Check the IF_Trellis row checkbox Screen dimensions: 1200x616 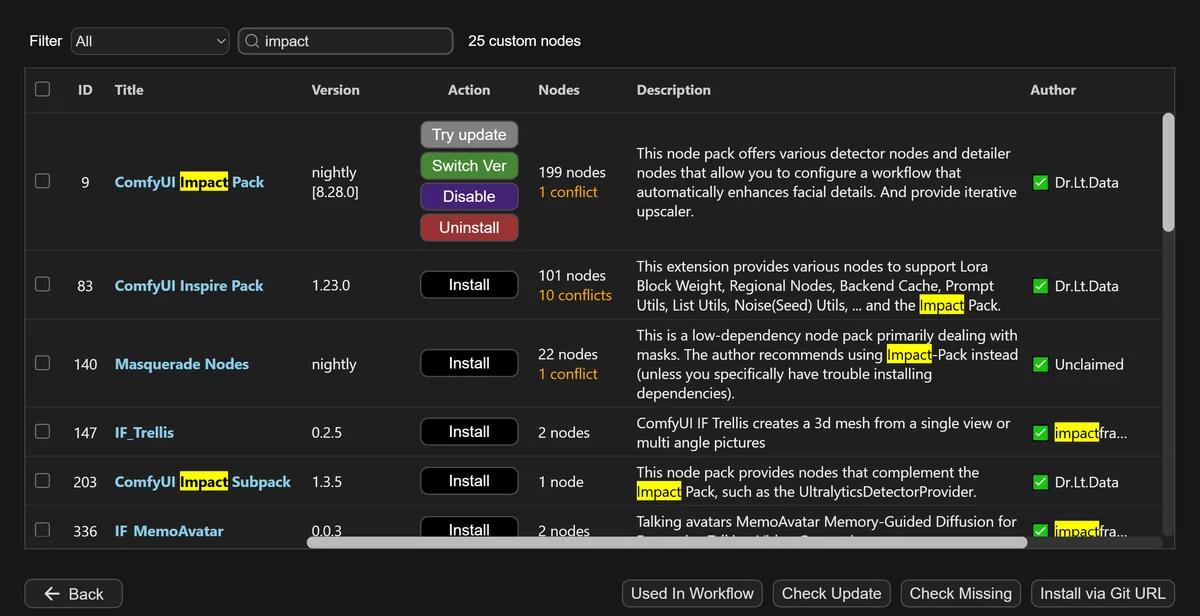42,431
